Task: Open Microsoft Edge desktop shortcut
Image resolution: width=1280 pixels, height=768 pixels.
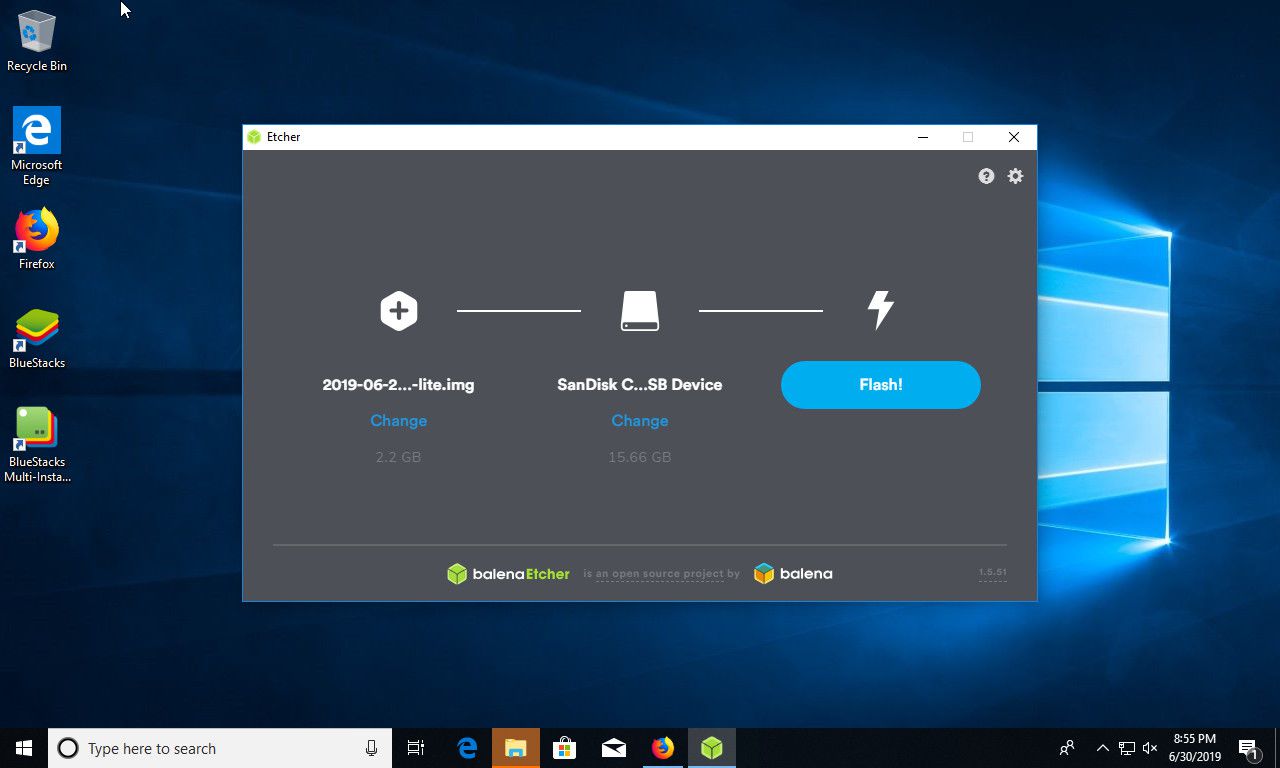Action: pyautogui.click(x=37, y=147)
